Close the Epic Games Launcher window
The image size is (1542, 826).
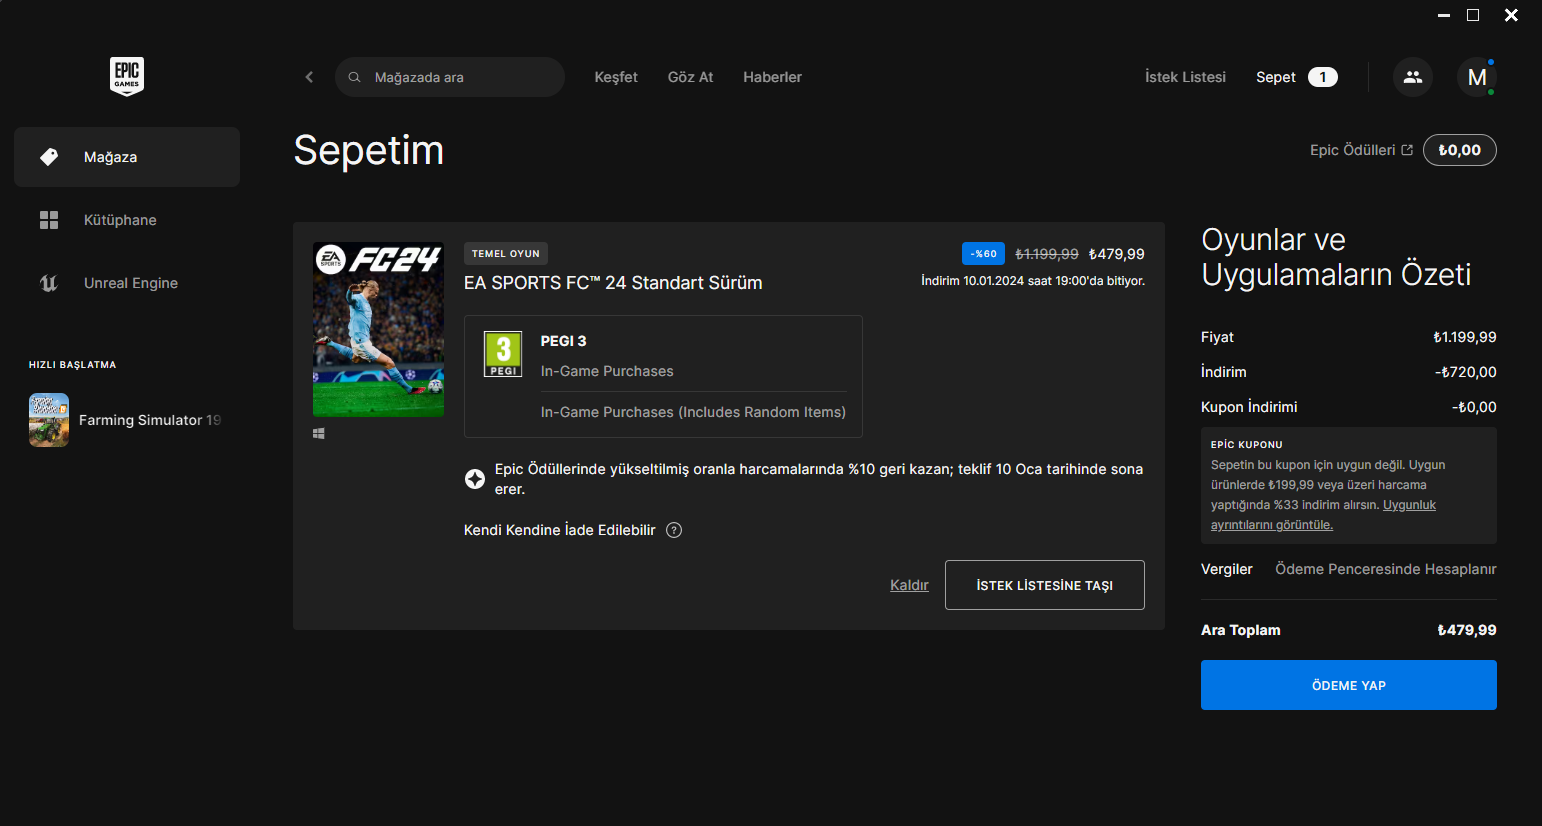[1512, 15]
